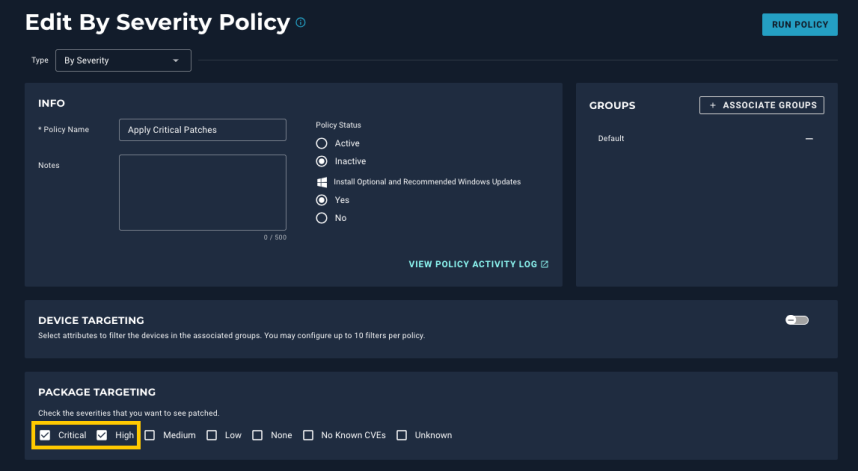
Task: Choose No for optional Windows updates
Action: (x=322, y=218)
